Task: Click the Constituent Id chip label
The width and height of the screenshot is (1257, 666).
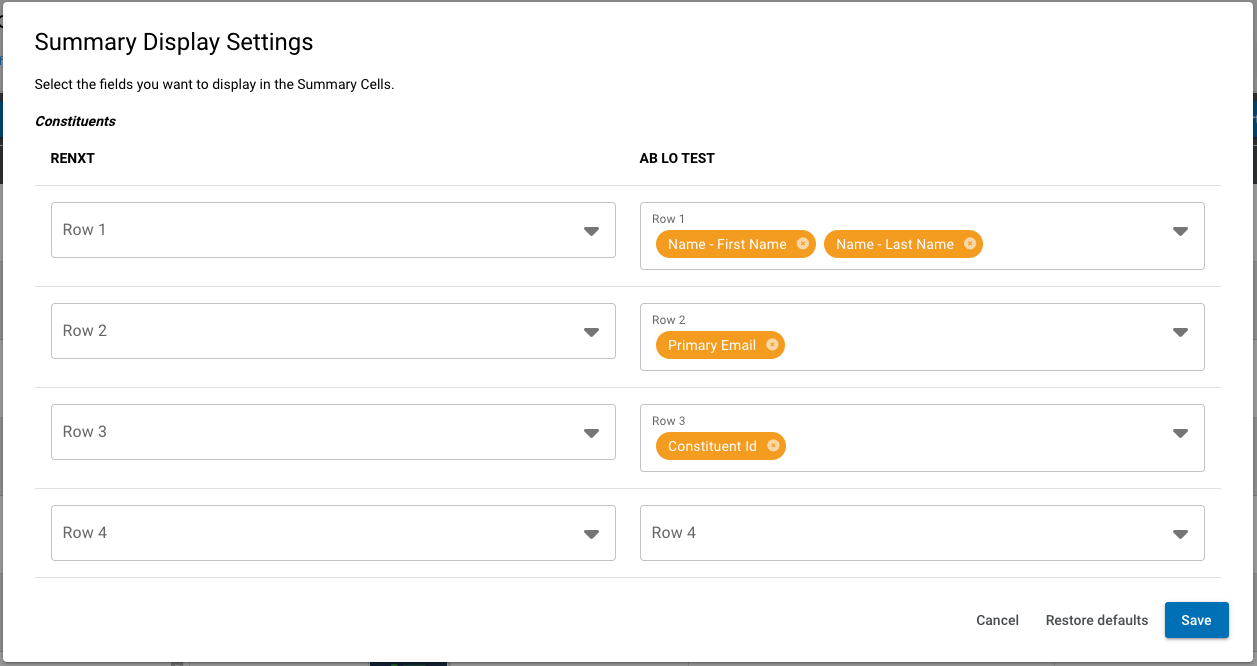Action: 710,445
